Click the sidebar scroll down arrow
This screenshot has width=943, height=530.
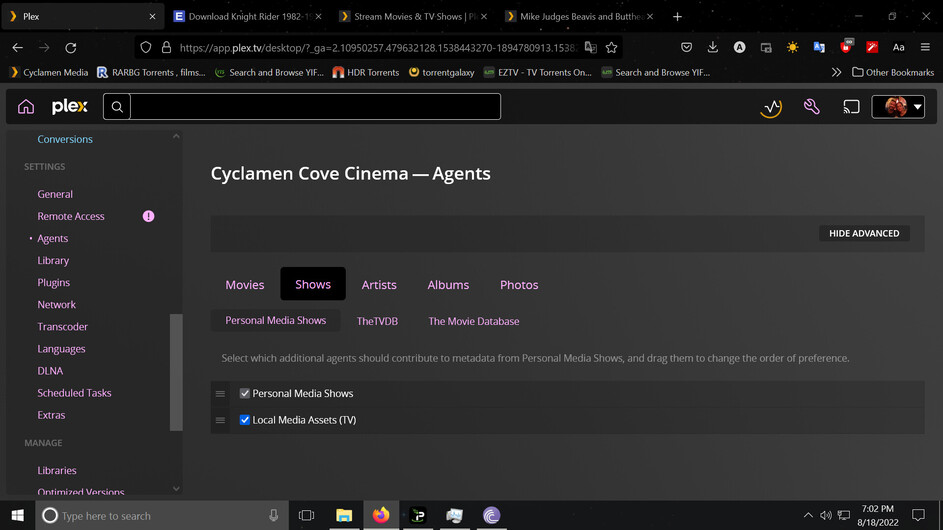point(176,489)
